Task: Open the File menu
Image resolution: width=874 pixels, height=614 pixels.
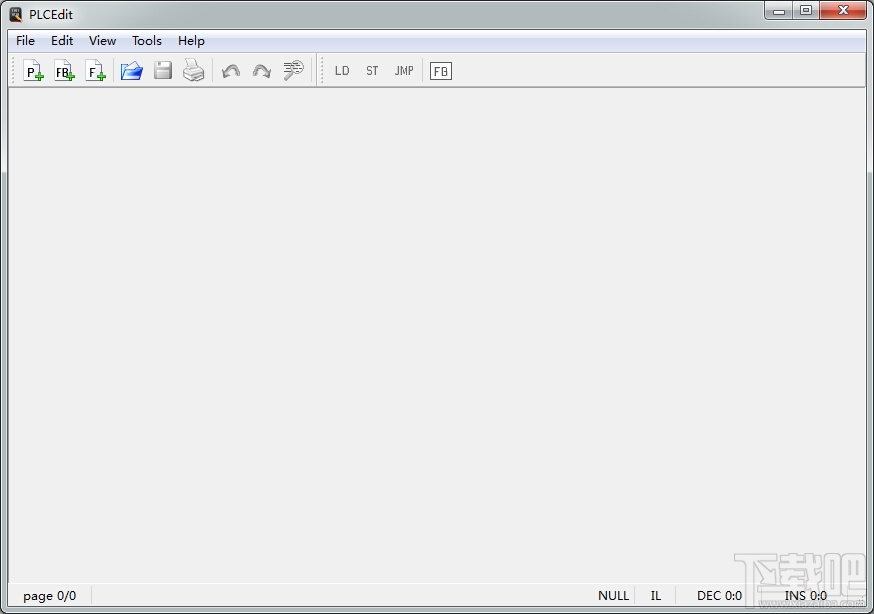Action: pyautogui.click(x=26, y=41)
